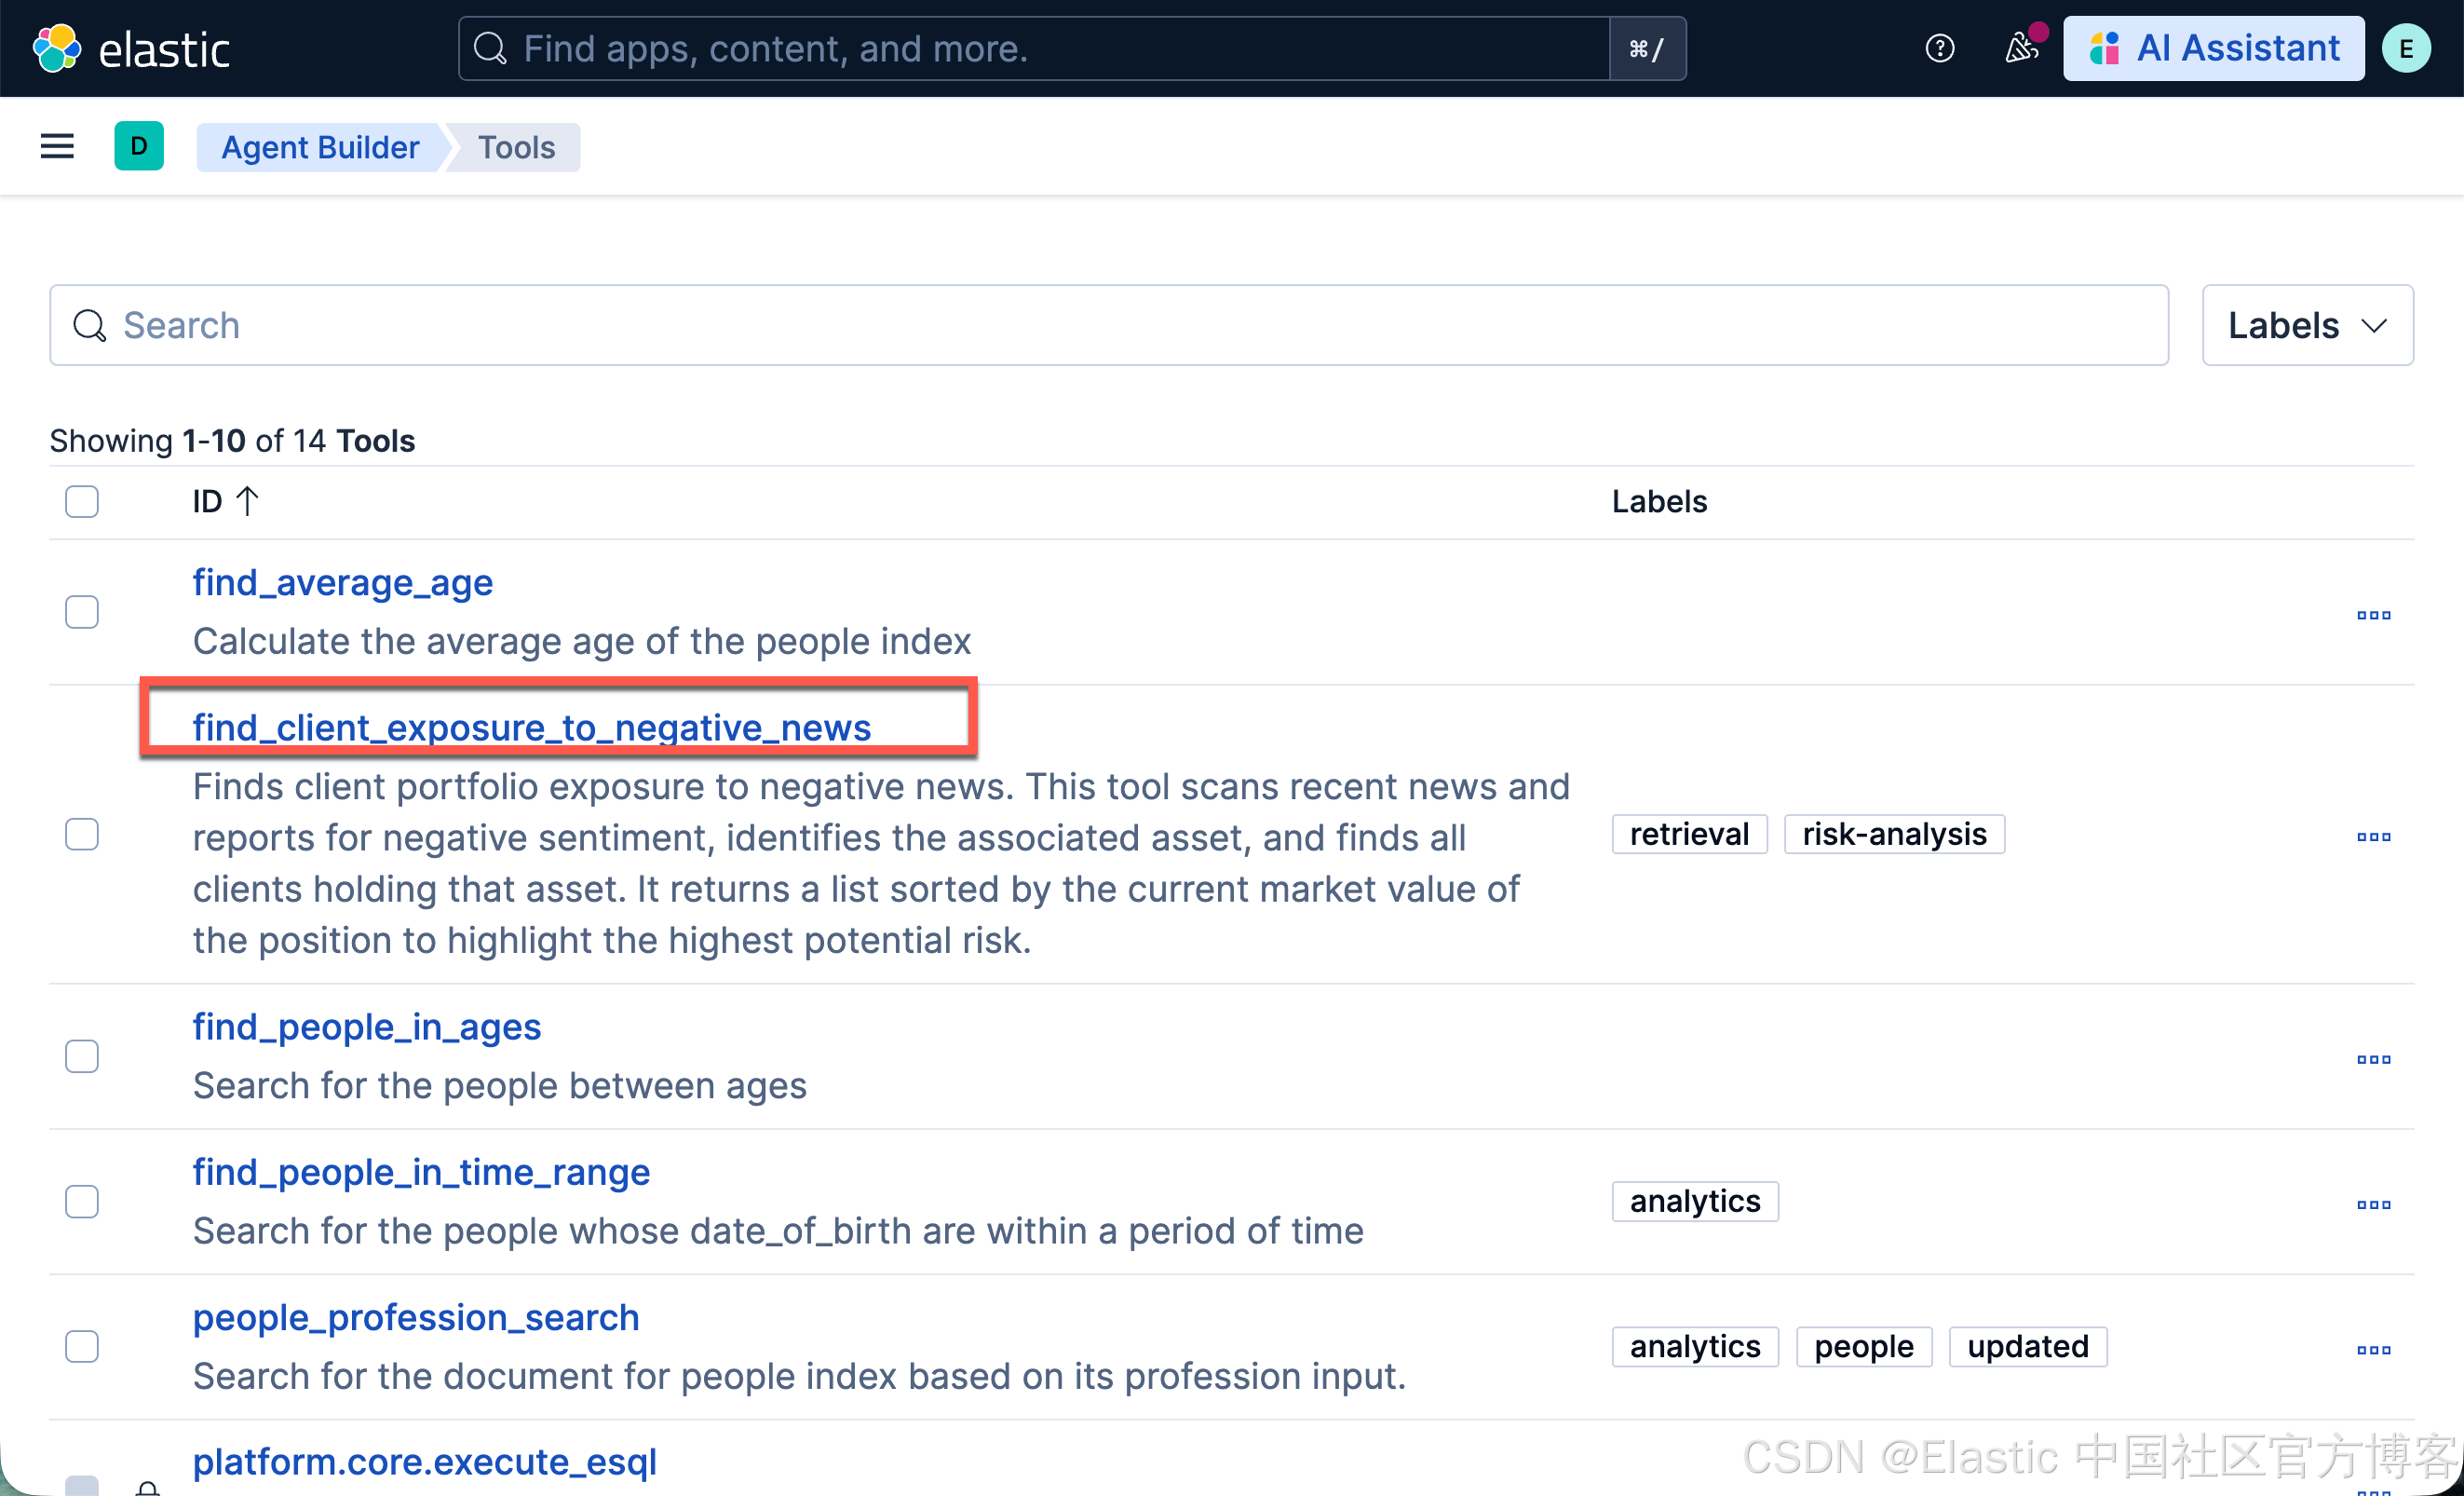Click the tools Search input field
The width and height of the screenshot is (2464, 1496).
coord(1108,325)
